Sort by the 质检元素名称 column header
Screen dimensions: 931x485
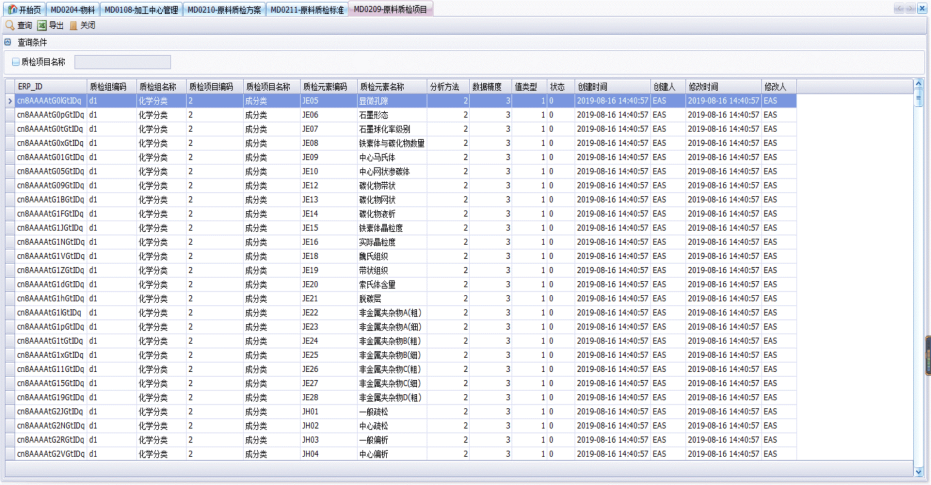click(392, 87)
